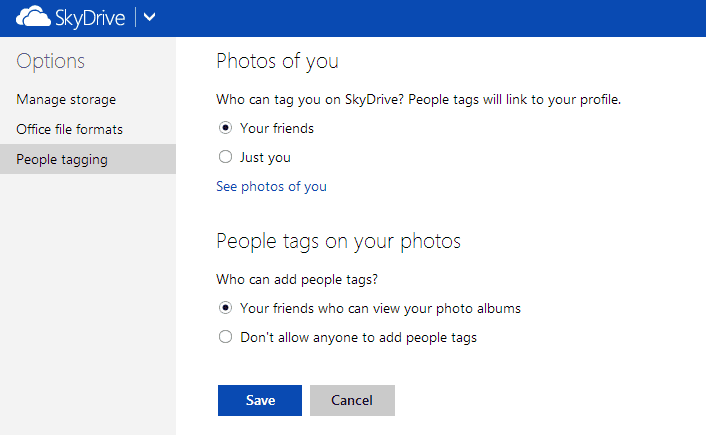The image size is (706, 435).
Task: Open the dropdown chevron beside SkyDrive
Action: coord(149,17)
